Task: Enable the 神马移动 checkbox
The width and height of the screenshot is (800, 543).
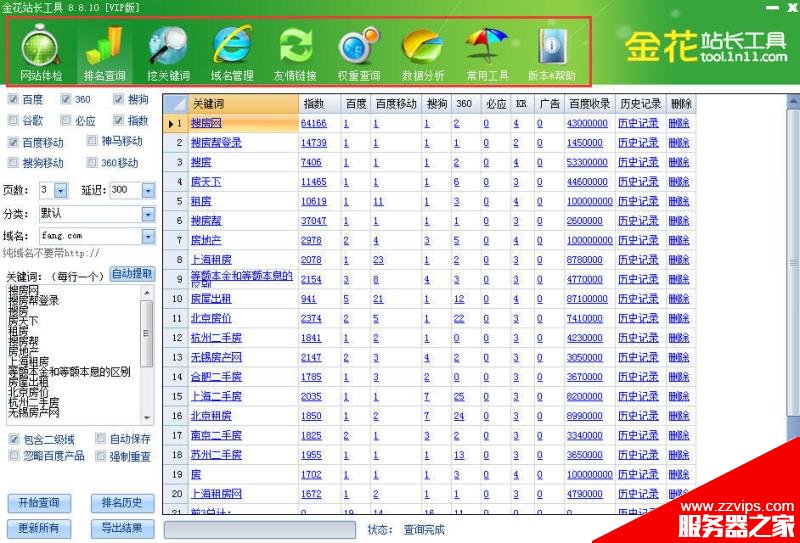Action: pyautogui.click(x=92, y=141)
